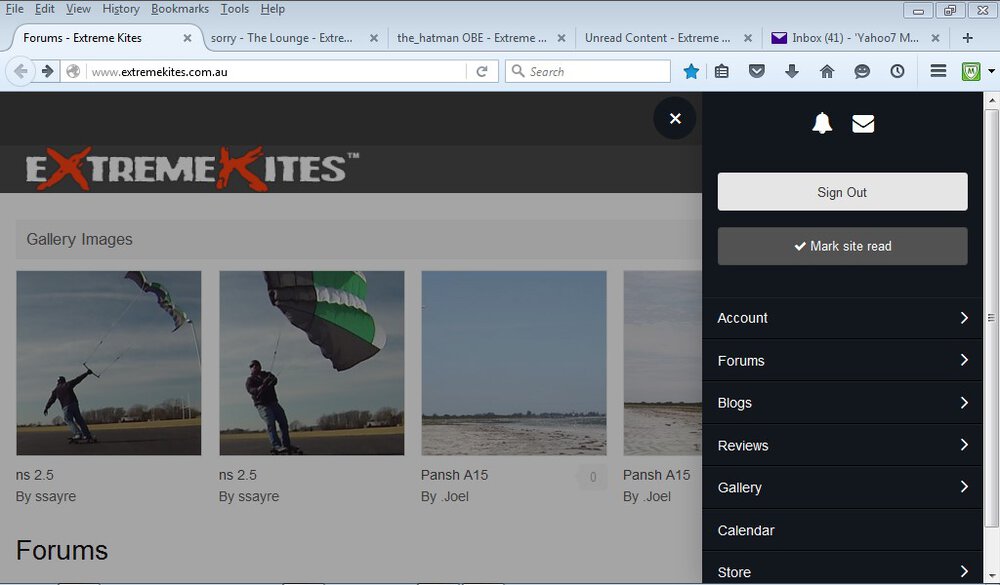The width and height of the screenshot is (1000, 585).
Task: Sign Out of Extreme Kites
Action: (x=842, y=191)
